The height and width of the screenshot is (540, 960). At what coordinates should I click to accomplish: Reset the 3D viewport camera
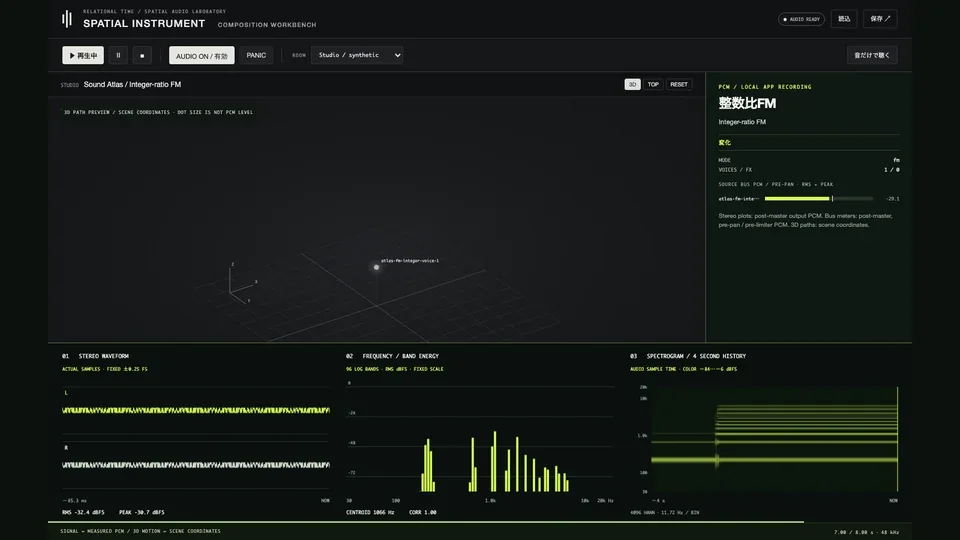tap(678, 84)
